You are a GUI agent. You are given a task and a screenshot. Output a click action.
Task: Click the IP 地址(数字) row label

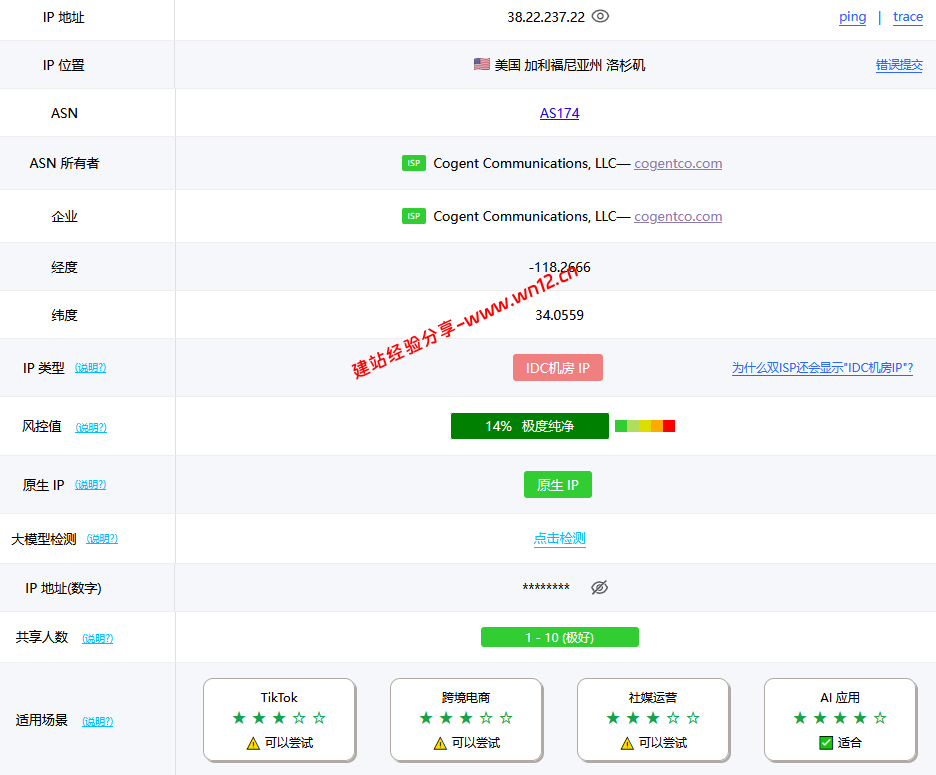tap(63, 588)
